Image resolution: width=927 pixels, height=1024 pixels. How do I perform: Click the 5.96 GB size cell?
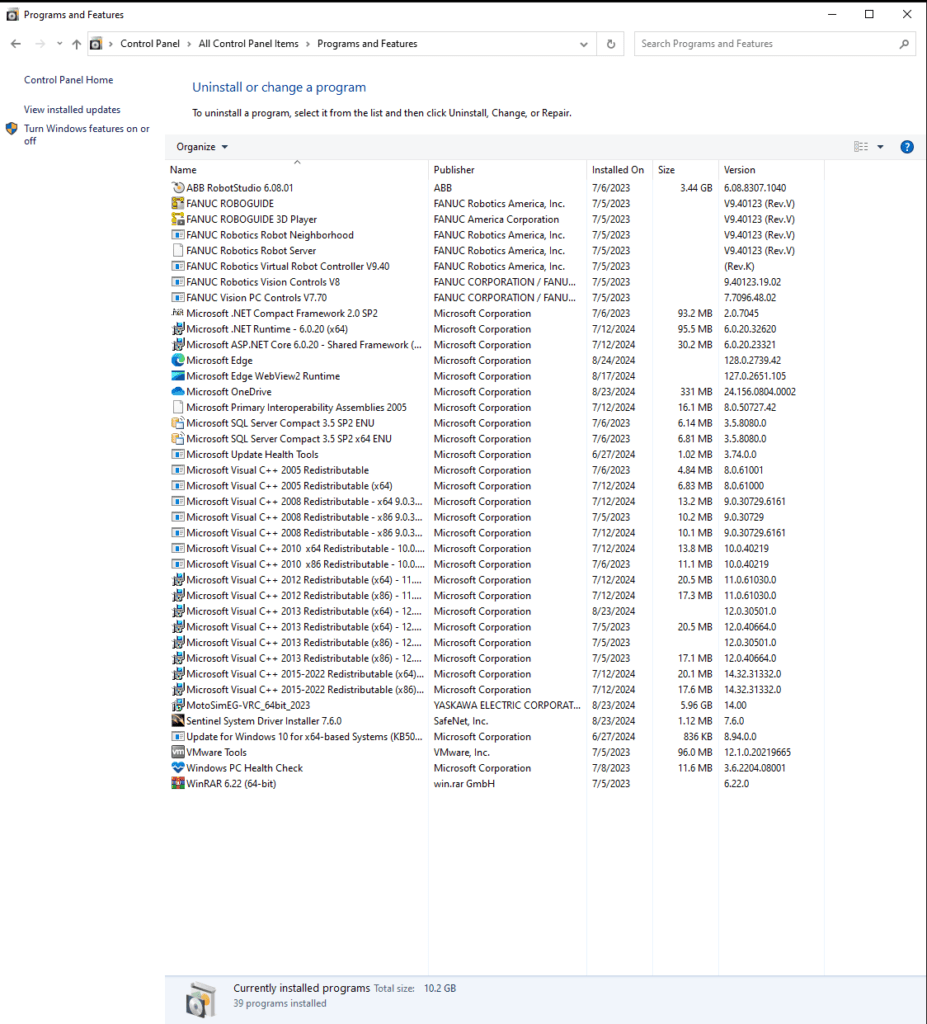pyautogui.click(x=696, y=705)
